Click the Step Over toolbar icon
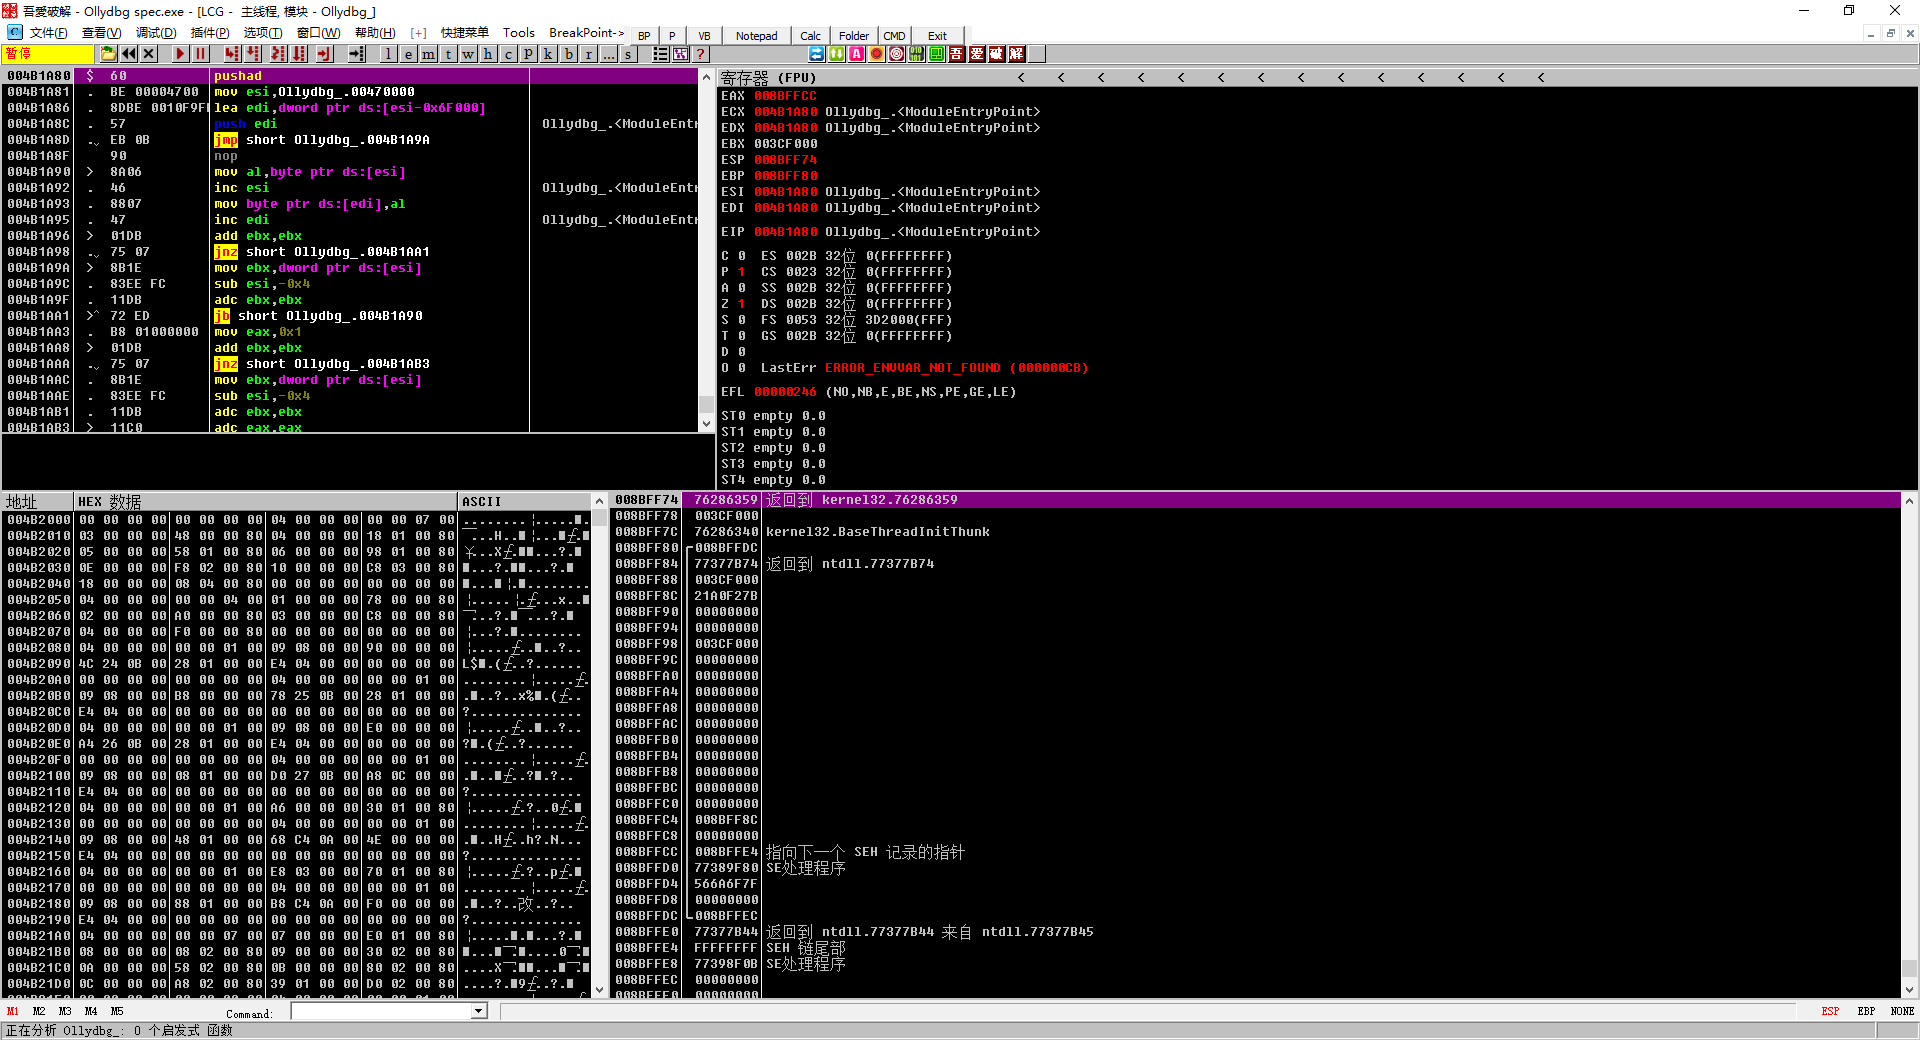 [254, 54]
